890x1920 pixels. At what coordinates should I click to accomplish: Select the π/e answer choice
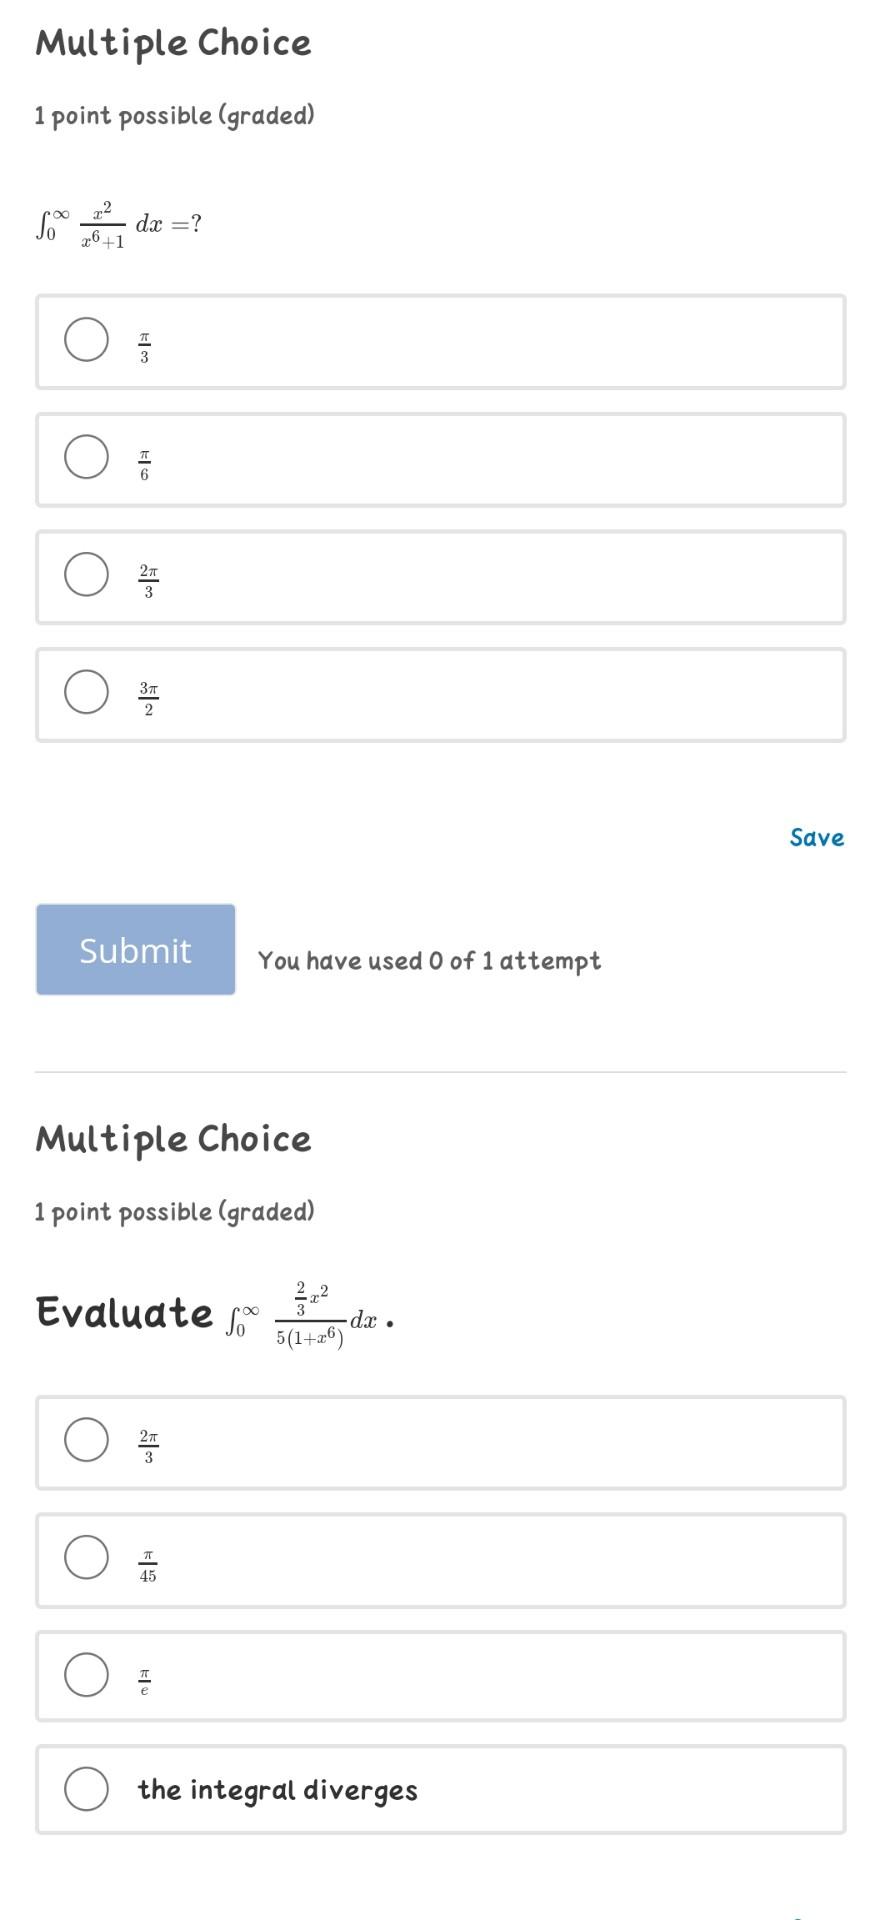point(86,1674)
